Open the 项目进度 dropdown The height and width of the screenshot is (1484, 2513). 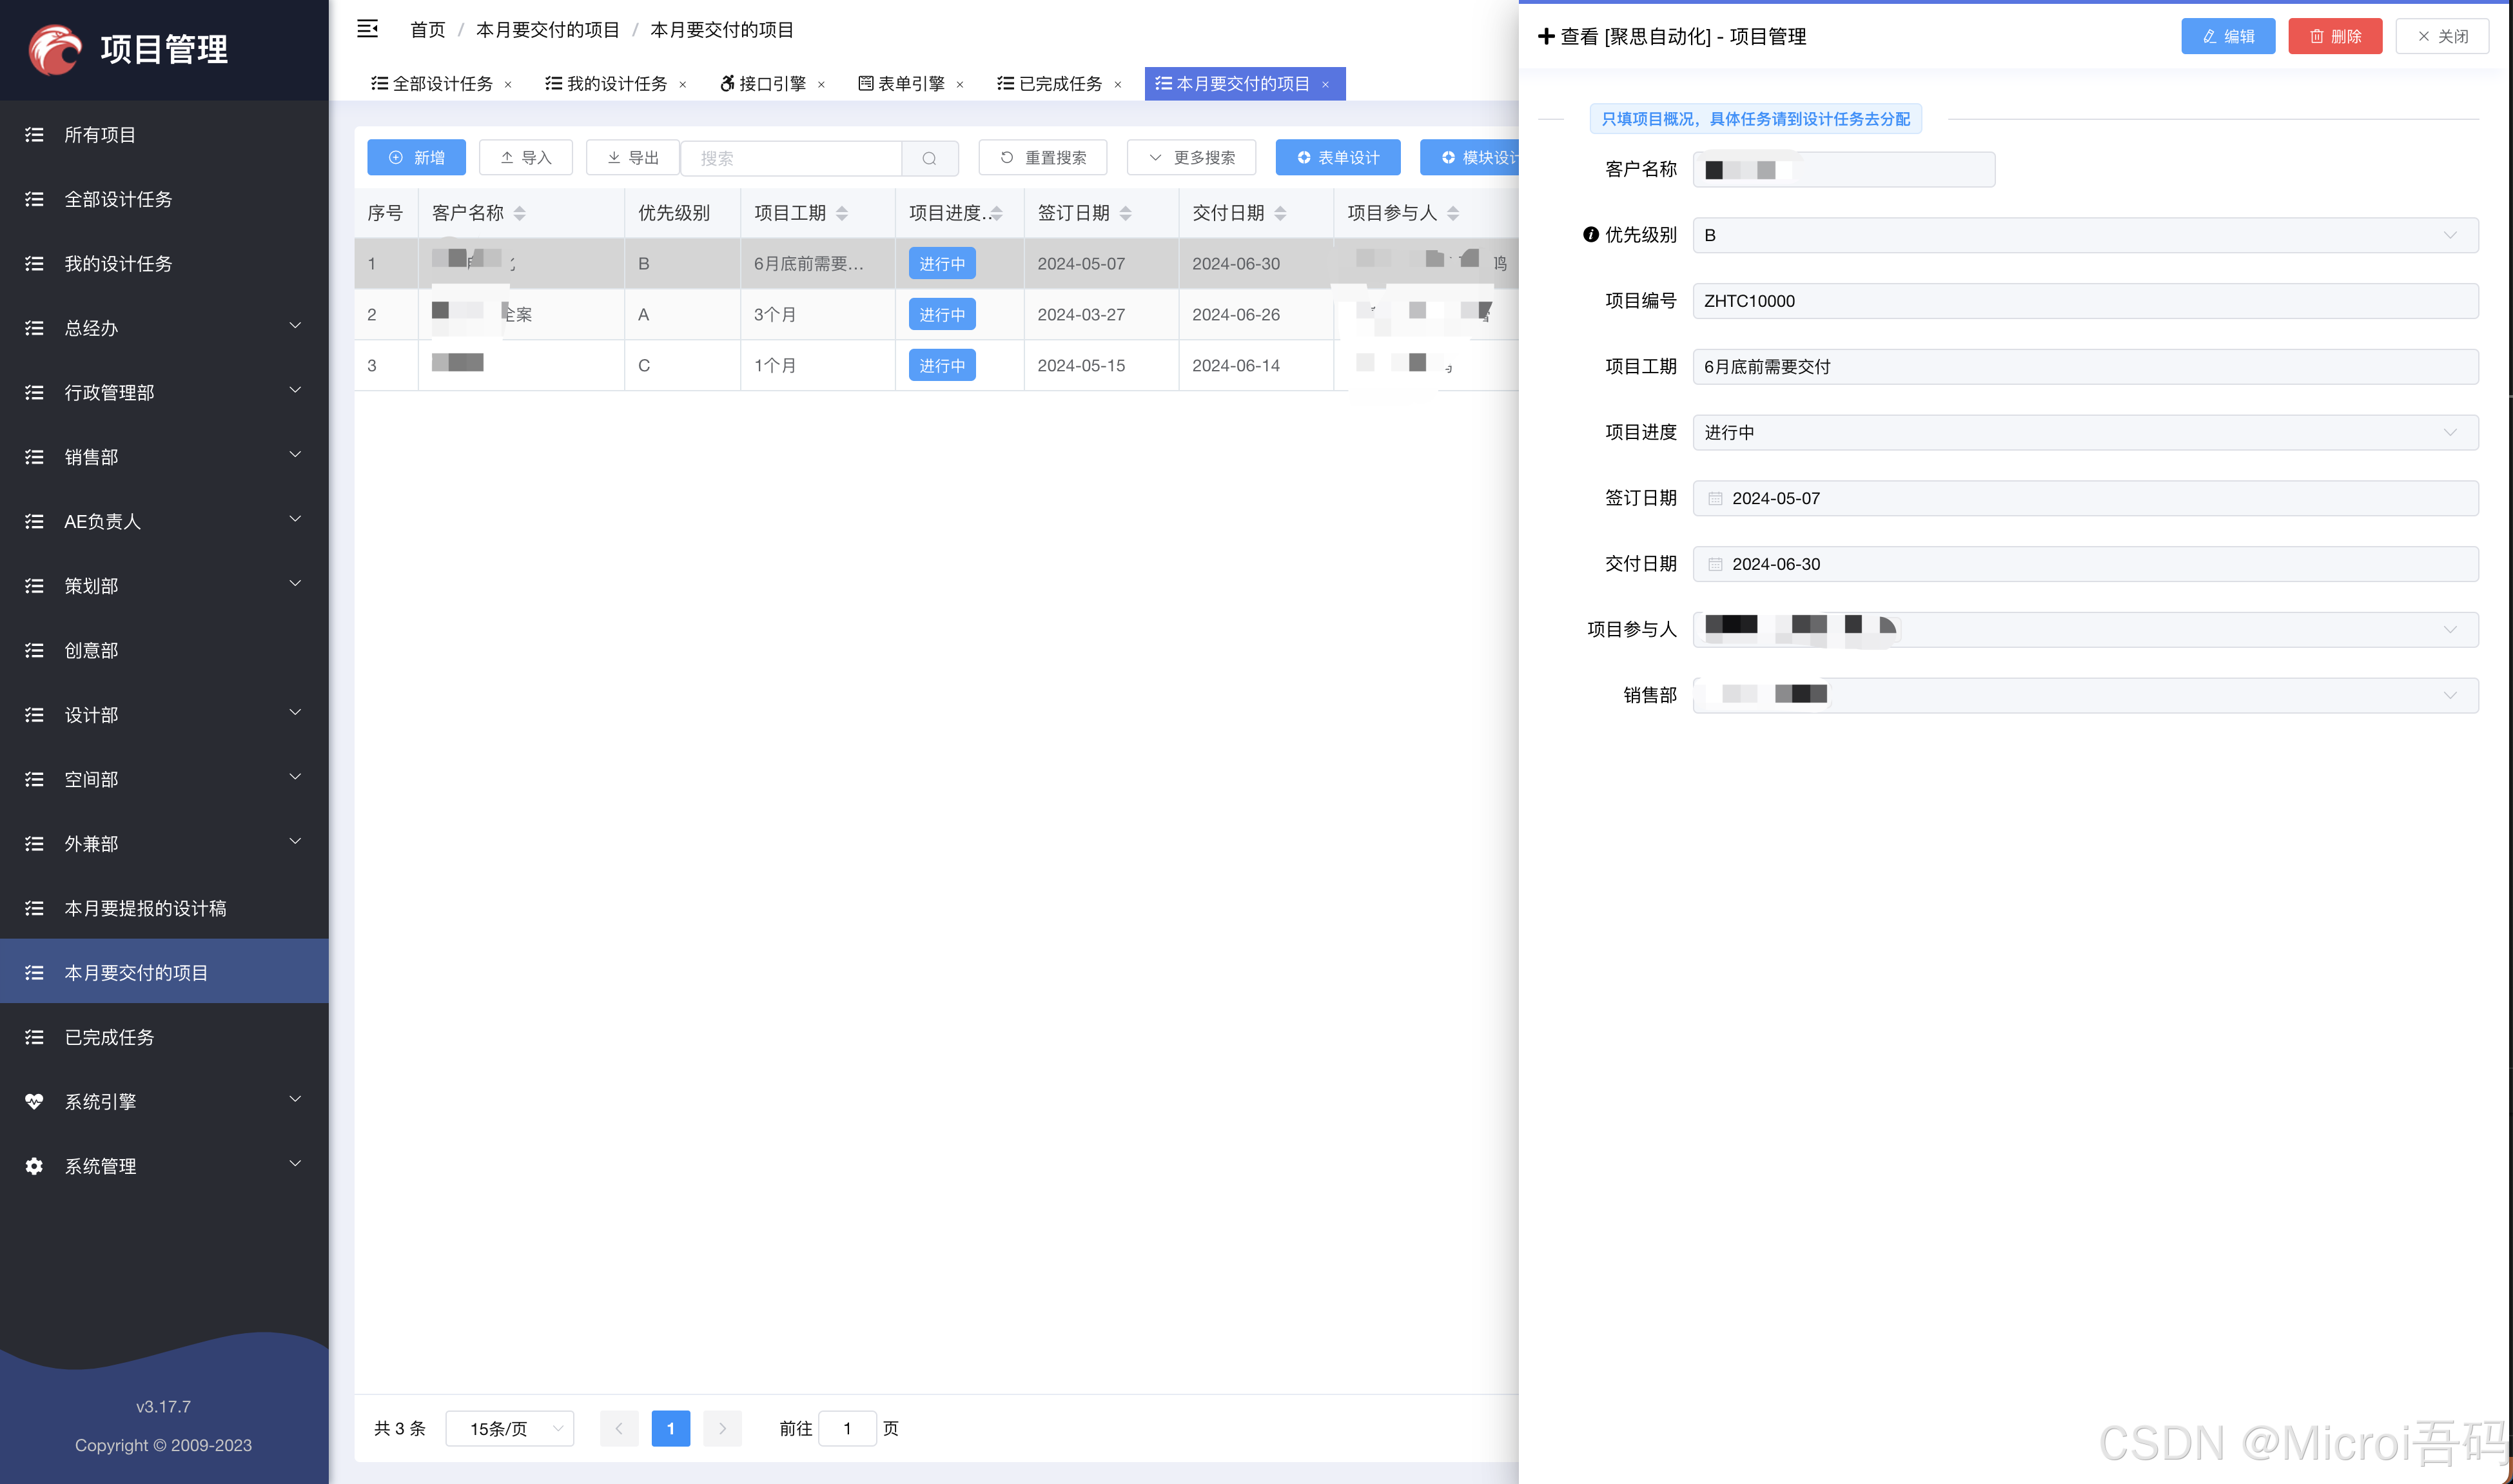coord(2084,432)
